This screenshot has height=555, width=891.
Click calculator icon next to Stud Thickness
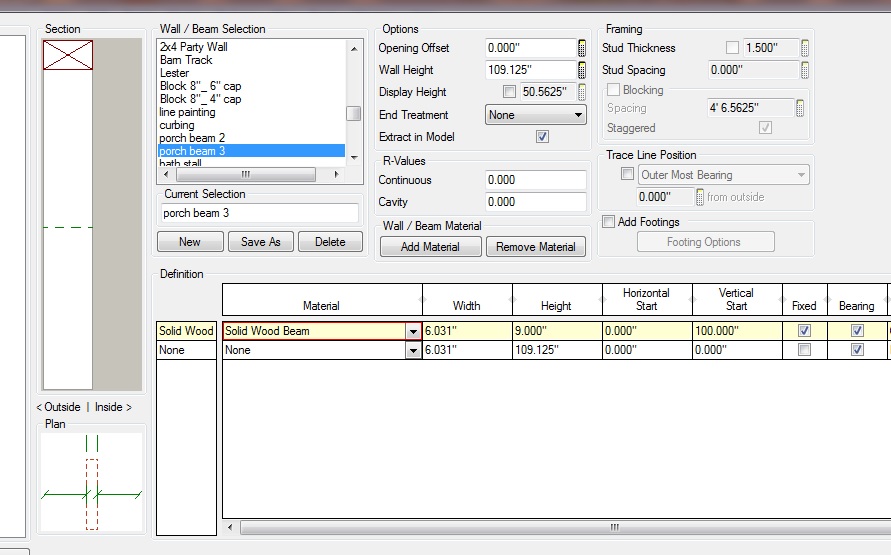coord(805,48)
